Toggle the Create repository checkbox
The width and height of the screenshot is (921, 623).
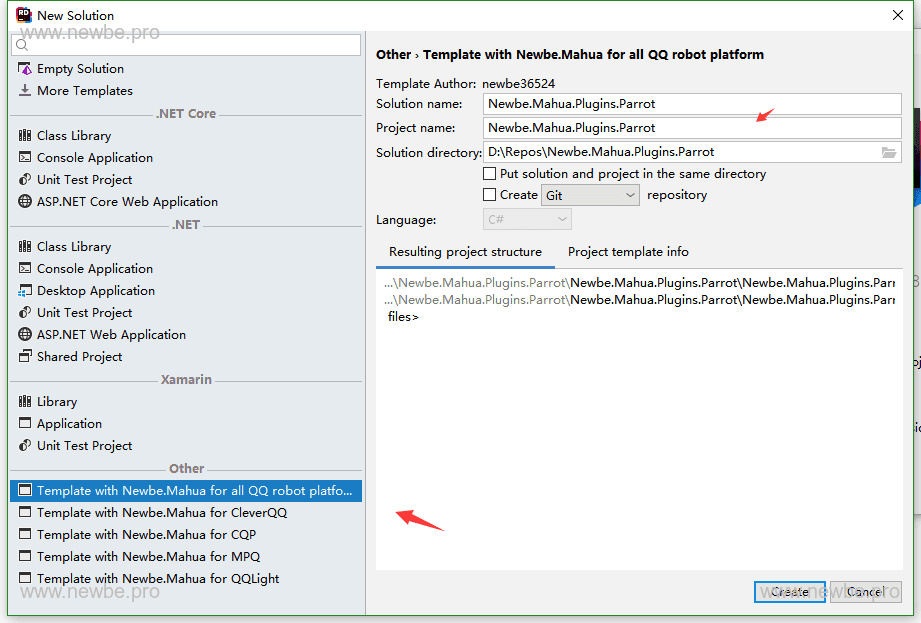click(490, 195)
